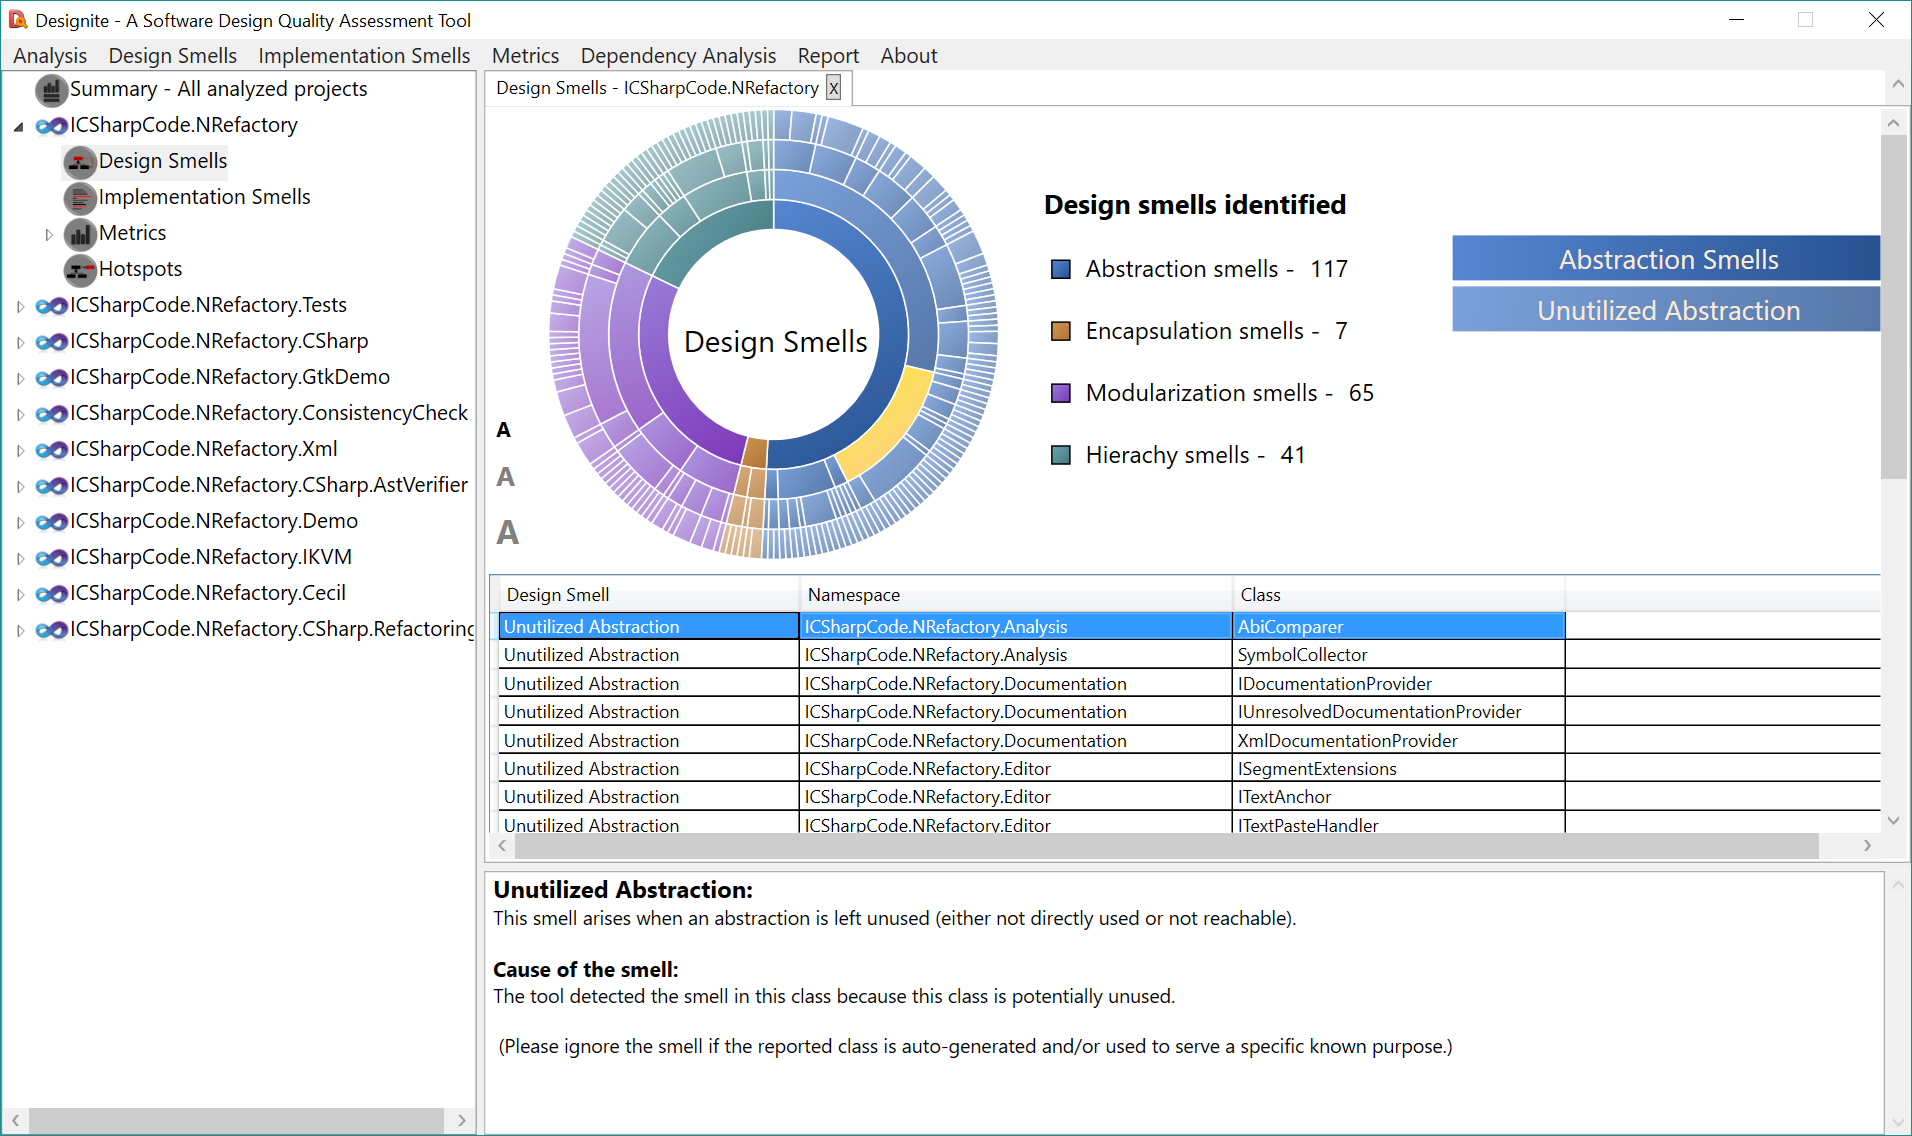Open the Dependency Analysis menu

[677, 56]
